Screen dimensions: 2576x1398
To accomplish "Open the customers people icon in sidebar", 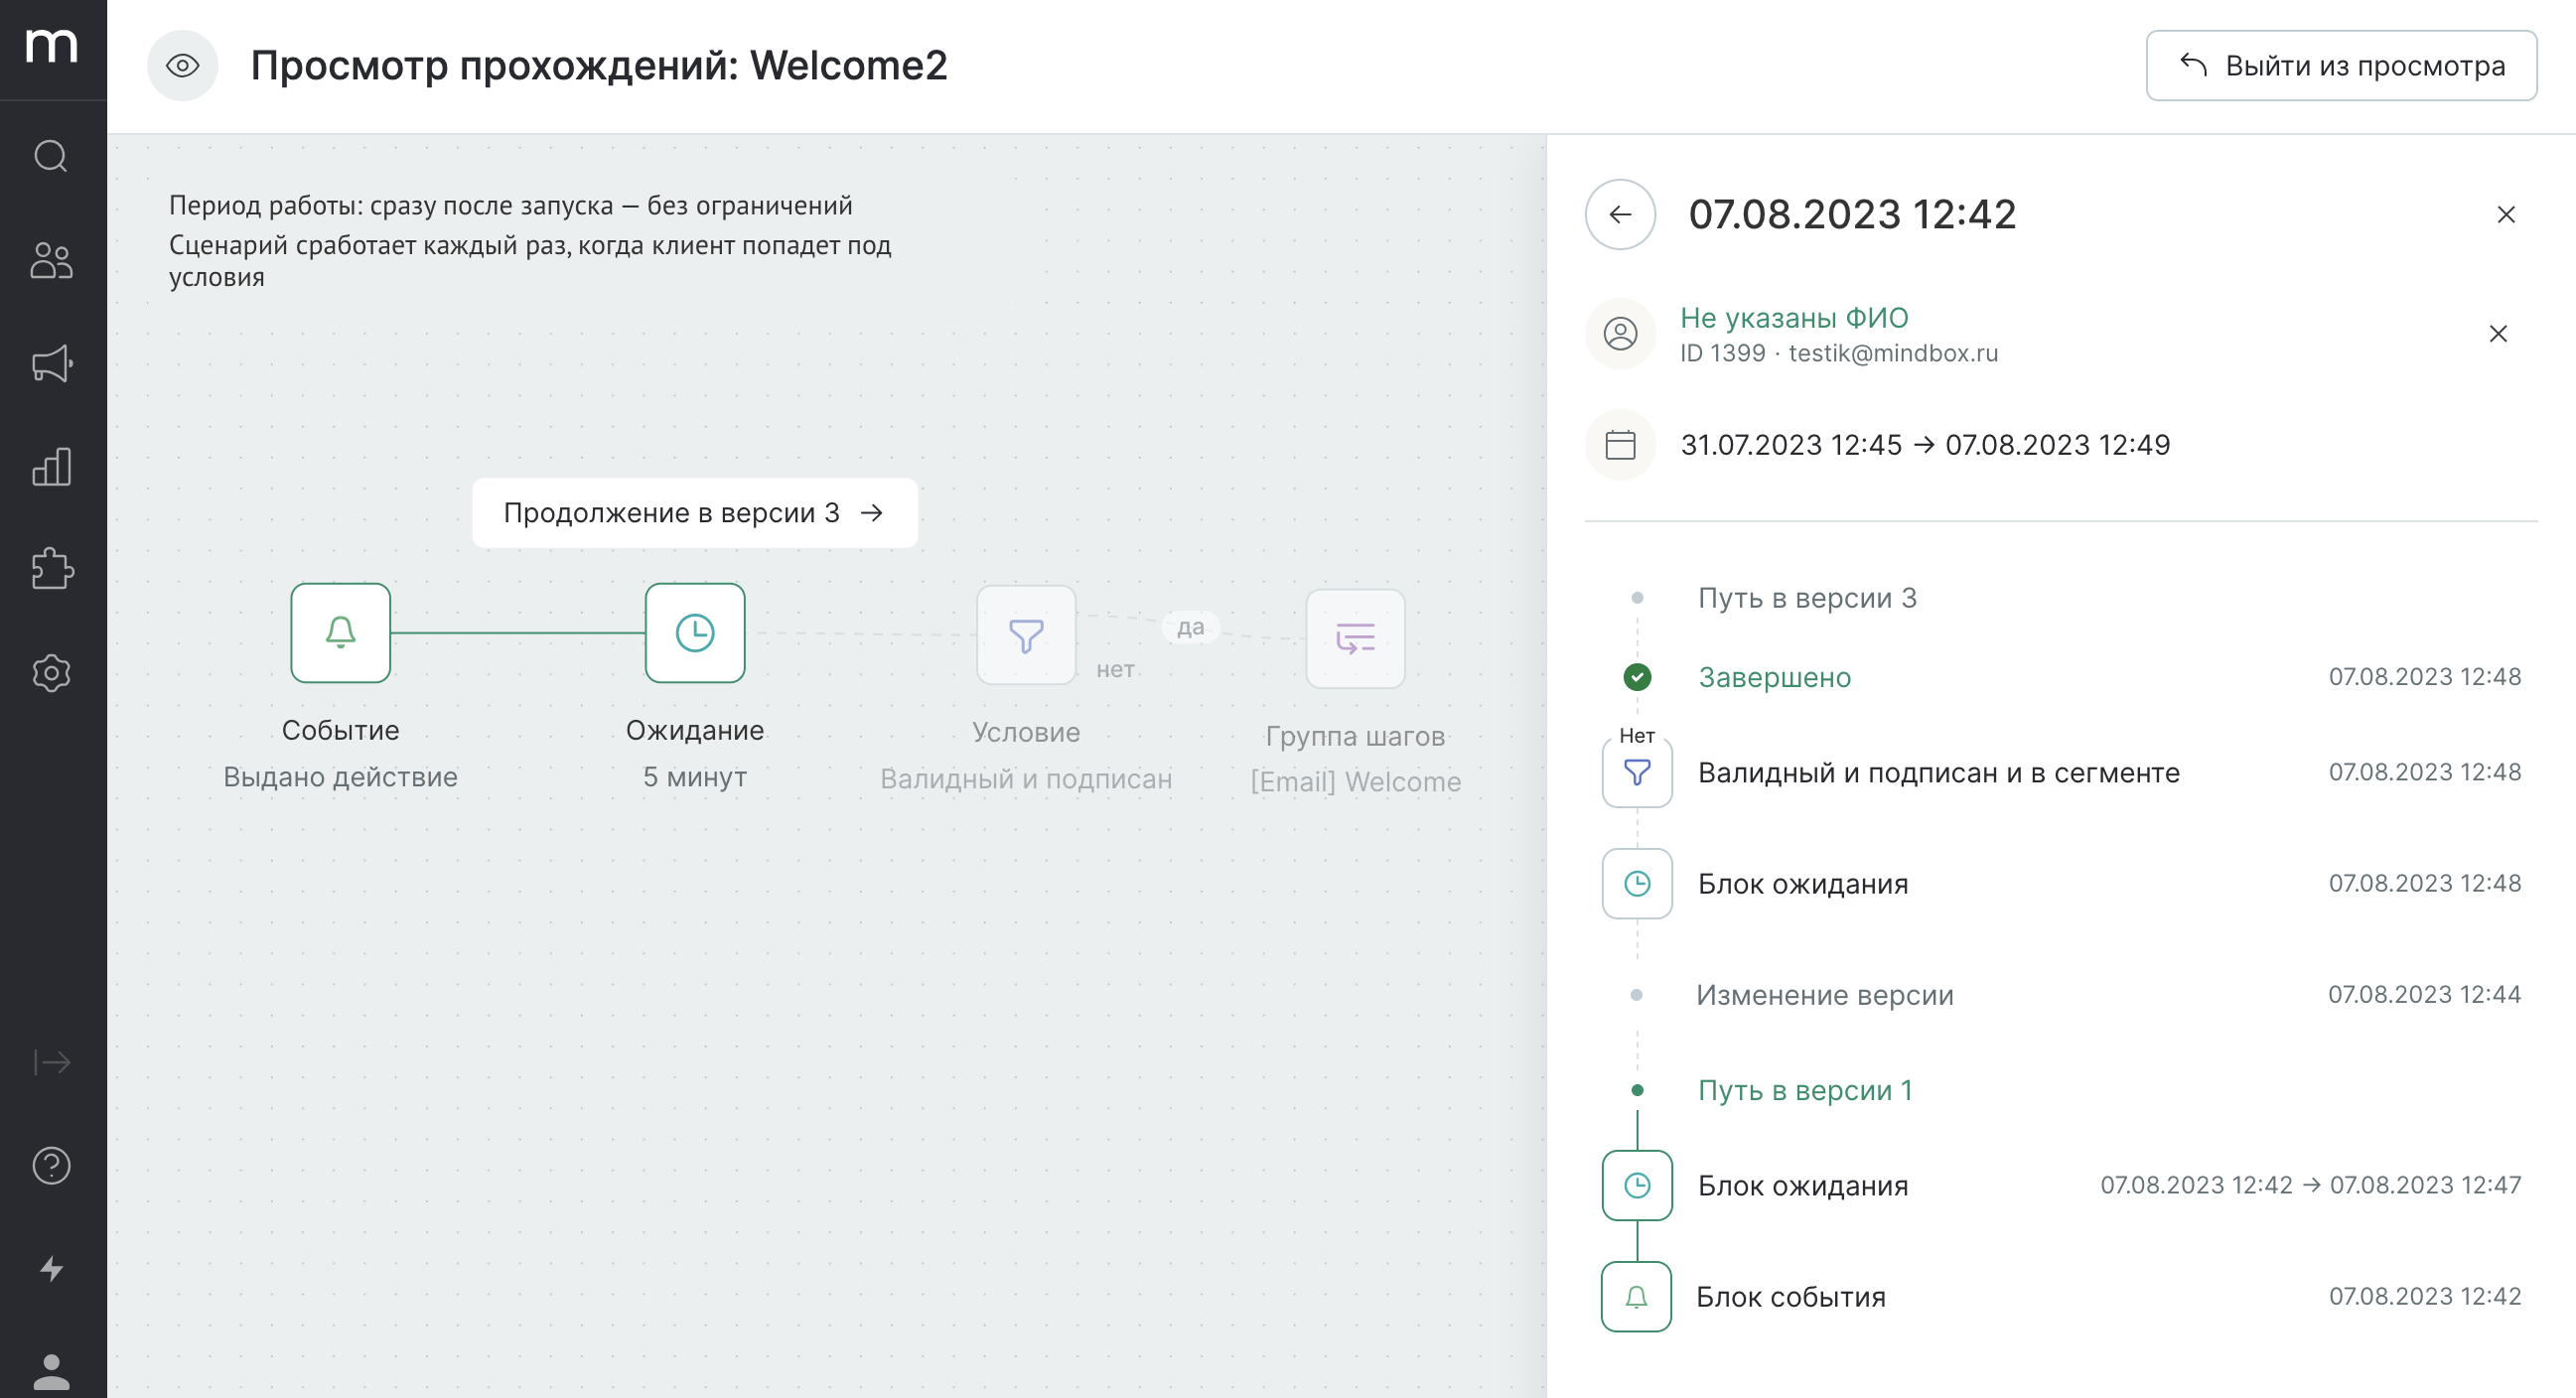I will coord(51,261).
